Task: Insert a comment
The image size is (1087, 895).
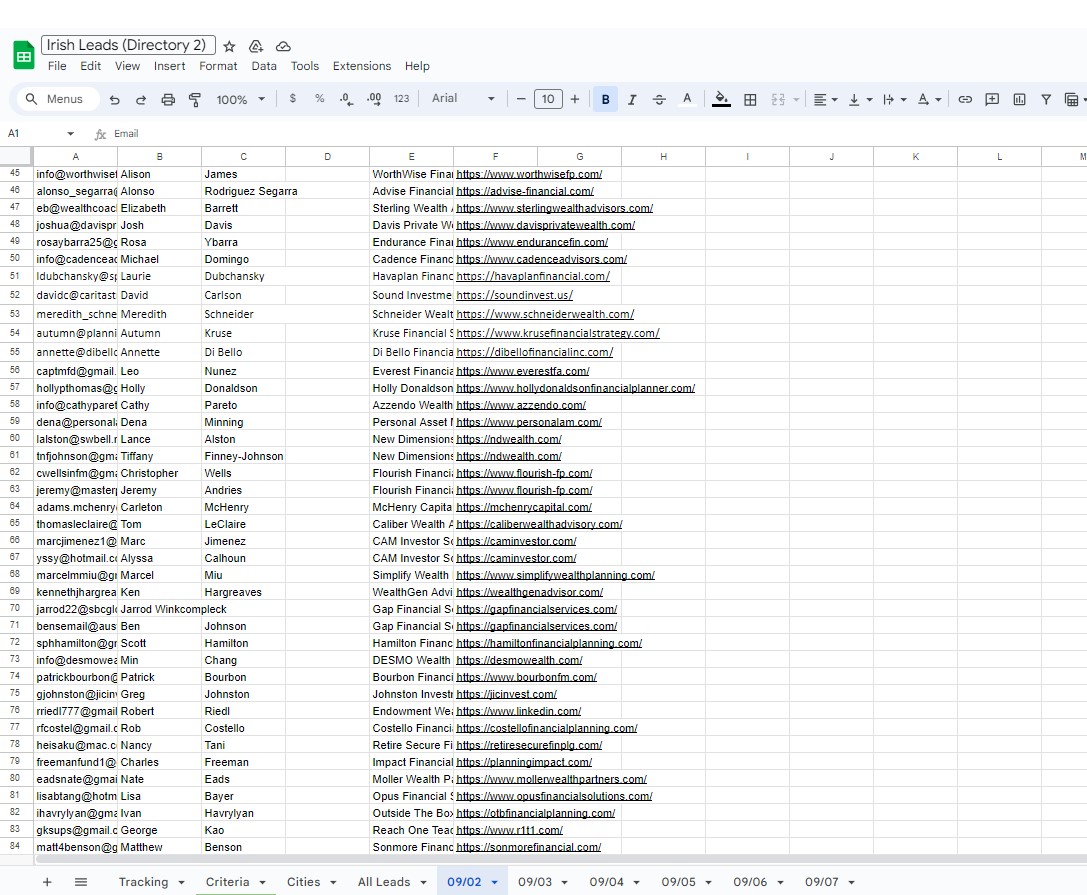Action: click(x=992, y=99)
